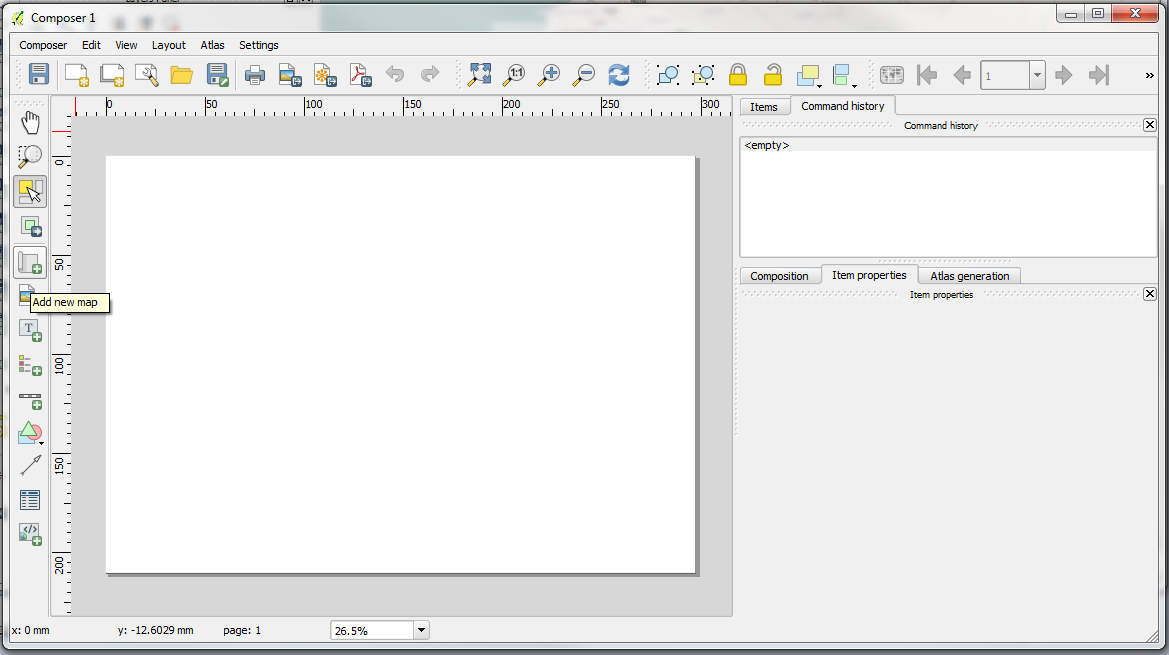Unlock all items with open padlock
The height and width of the screenshot is (655, 1169).
tap(772, 75)
